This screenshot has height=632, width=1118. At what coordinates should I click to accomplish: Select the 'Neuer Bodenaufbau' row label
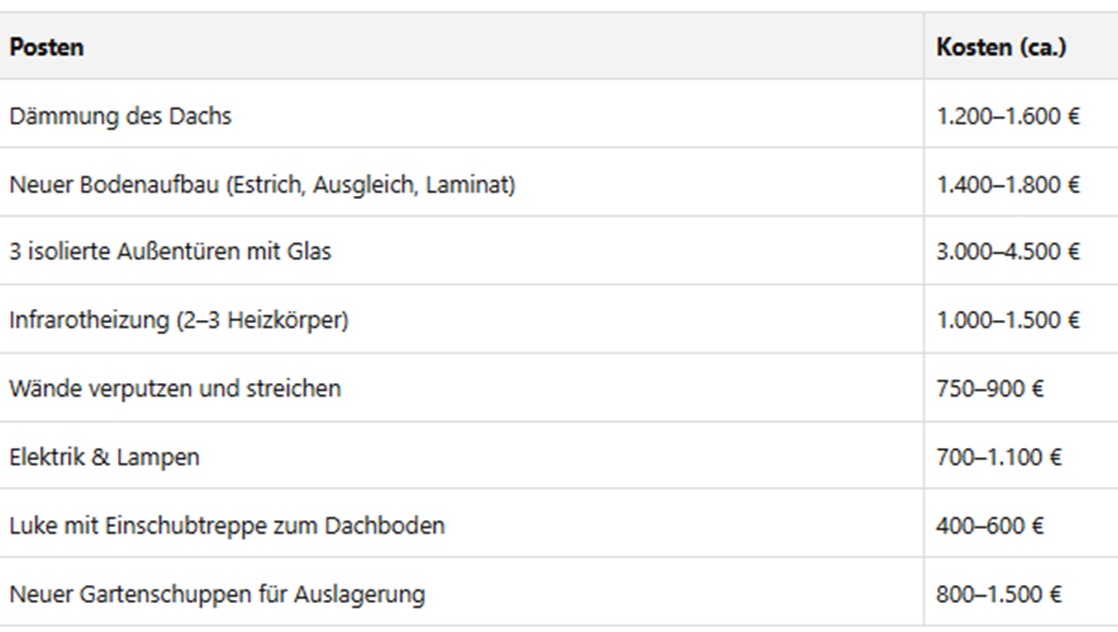[x=262, y=184]
